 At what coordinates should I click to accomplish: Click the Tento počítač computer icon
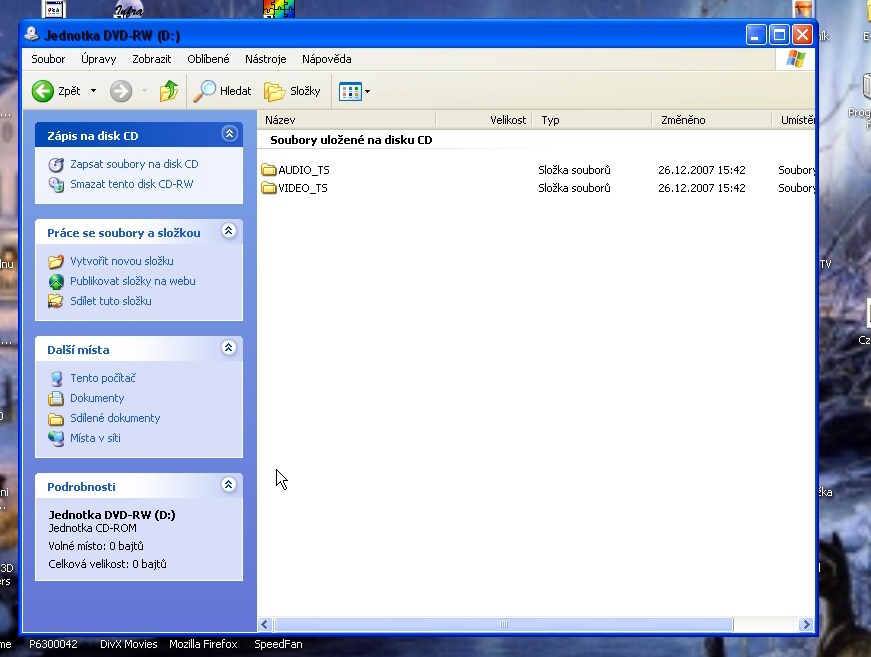pos(56,378)
